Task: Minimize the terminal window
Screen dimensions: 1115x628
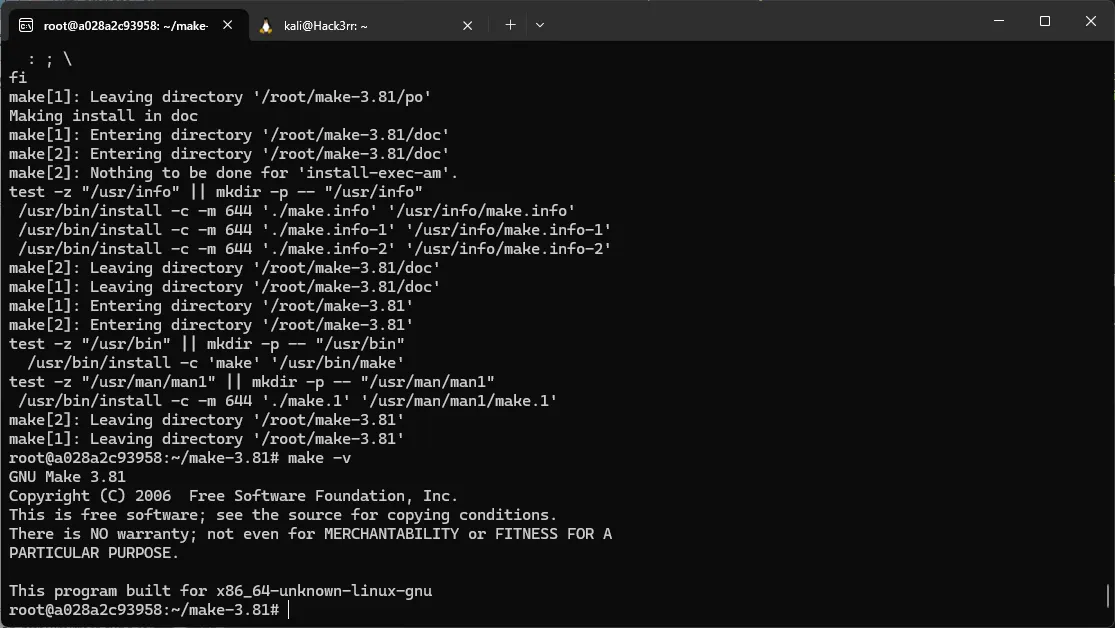Action: (998, 21)
